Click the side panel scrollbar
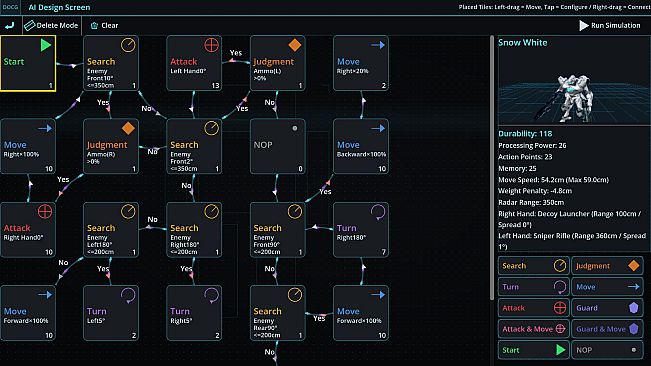This screenshot has height=366, width=651. (x=492, y=168)
